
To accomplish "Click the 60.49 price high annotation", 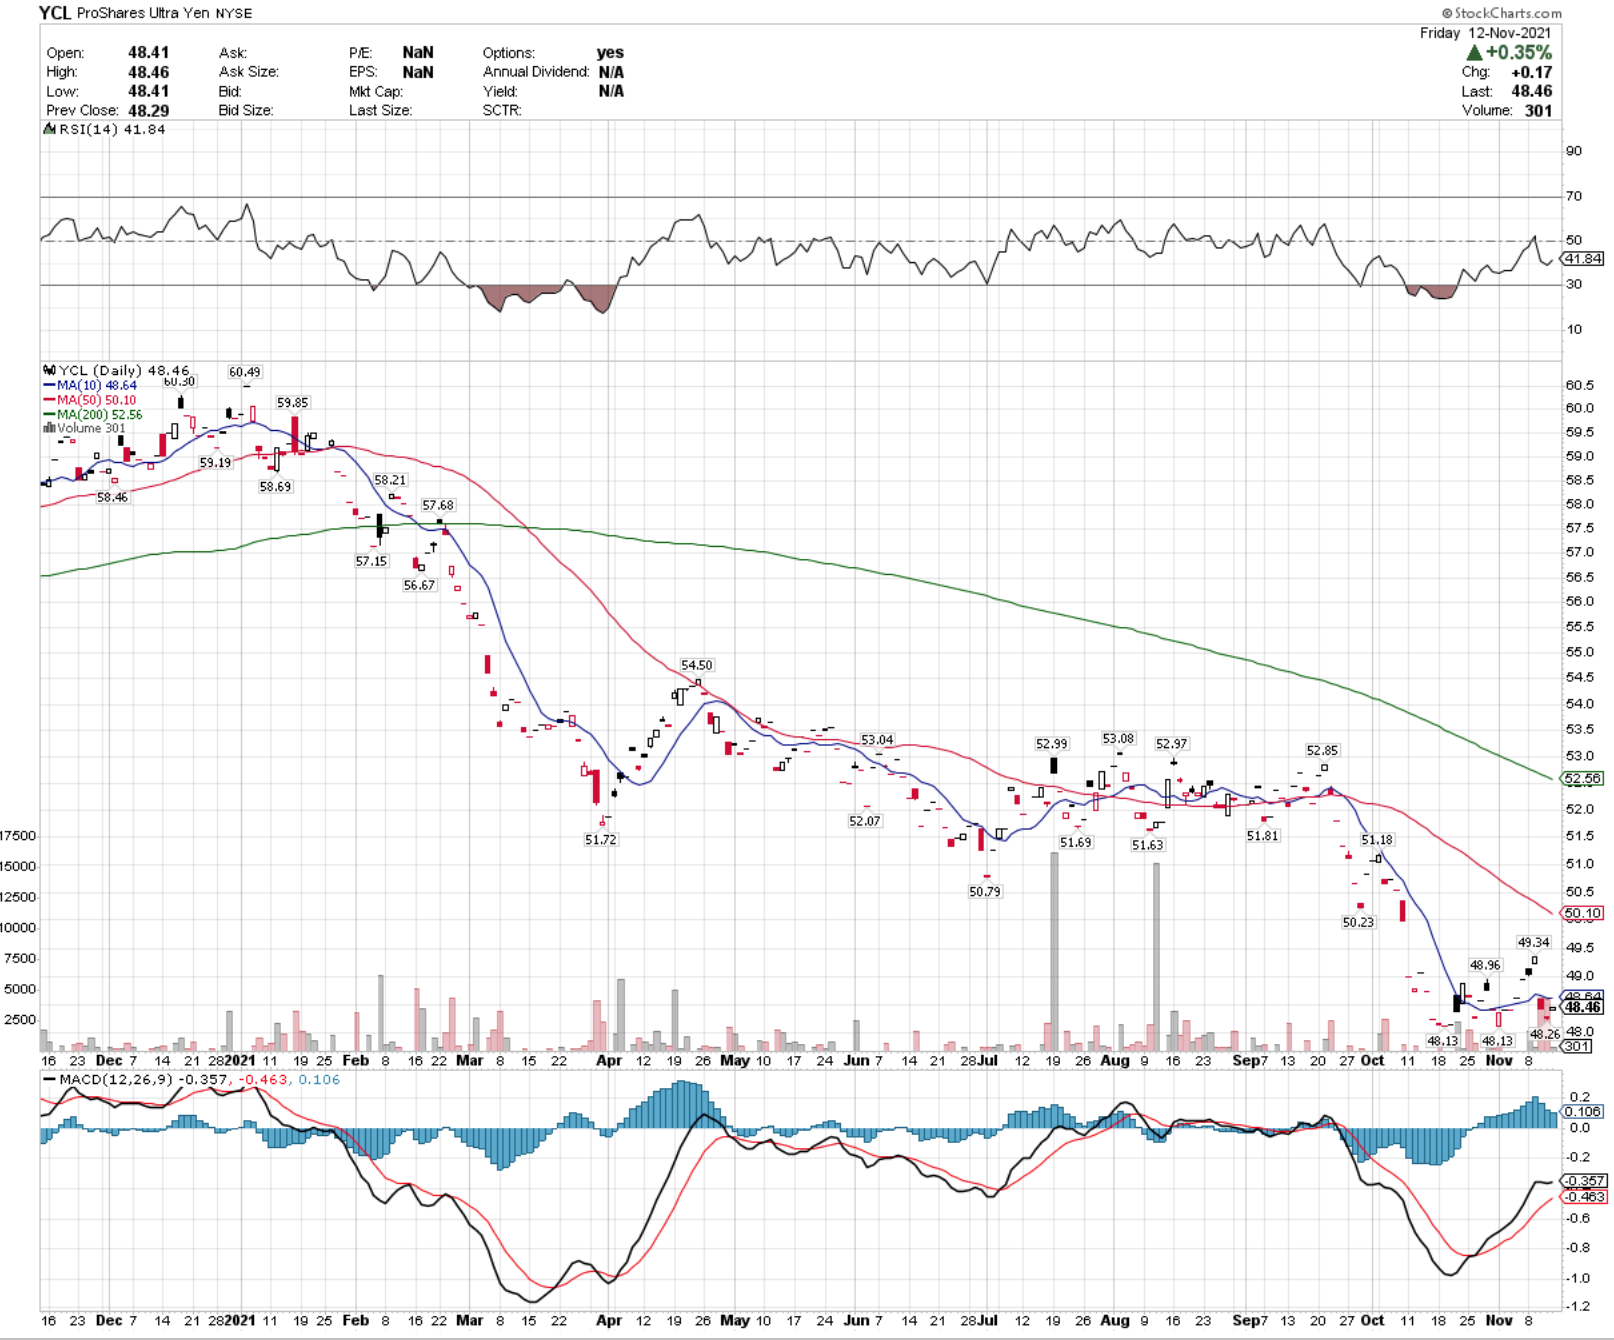I will click(245, 372).
